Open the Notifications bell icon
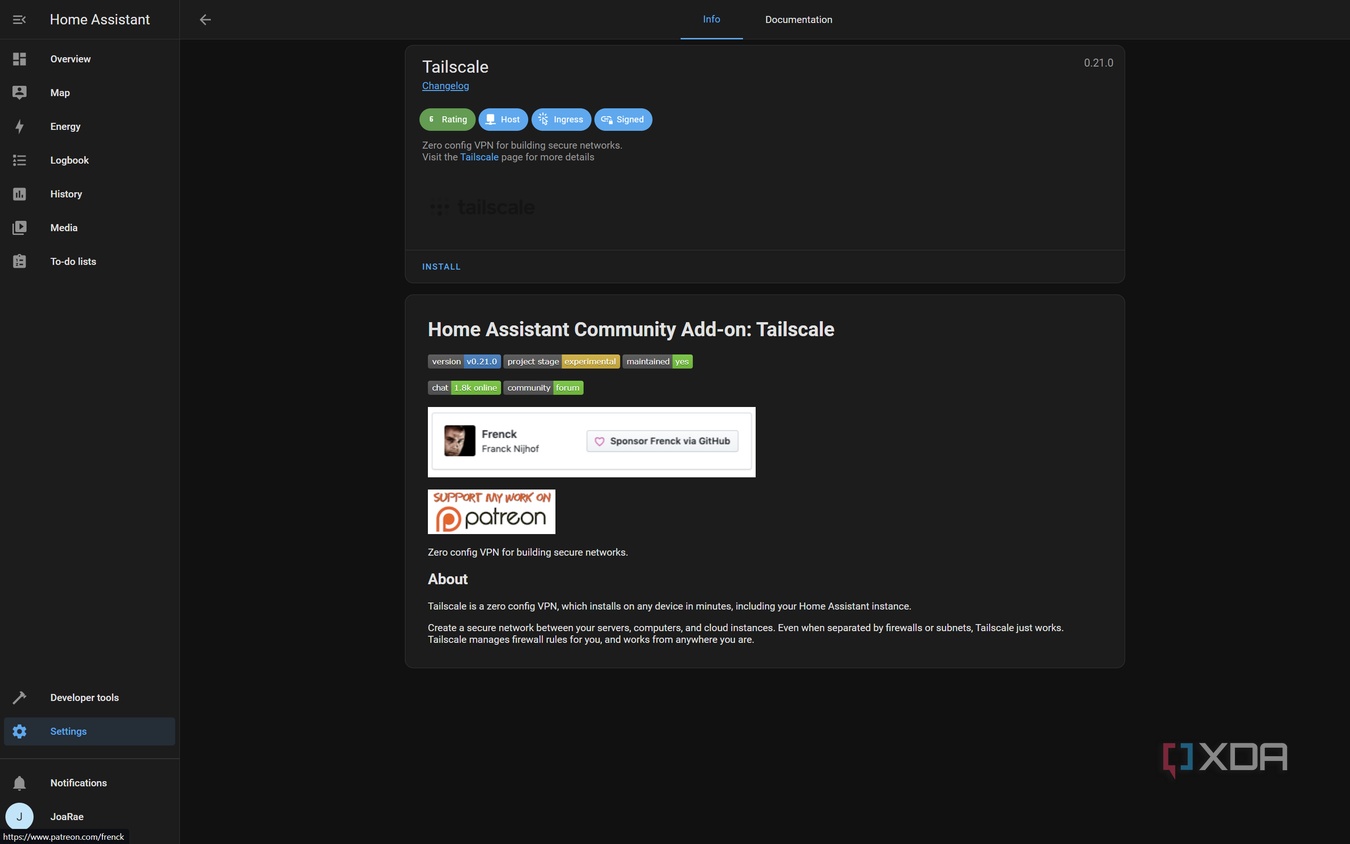The width and height of the screenshot is (1350, 844). [x=19, y=783]
